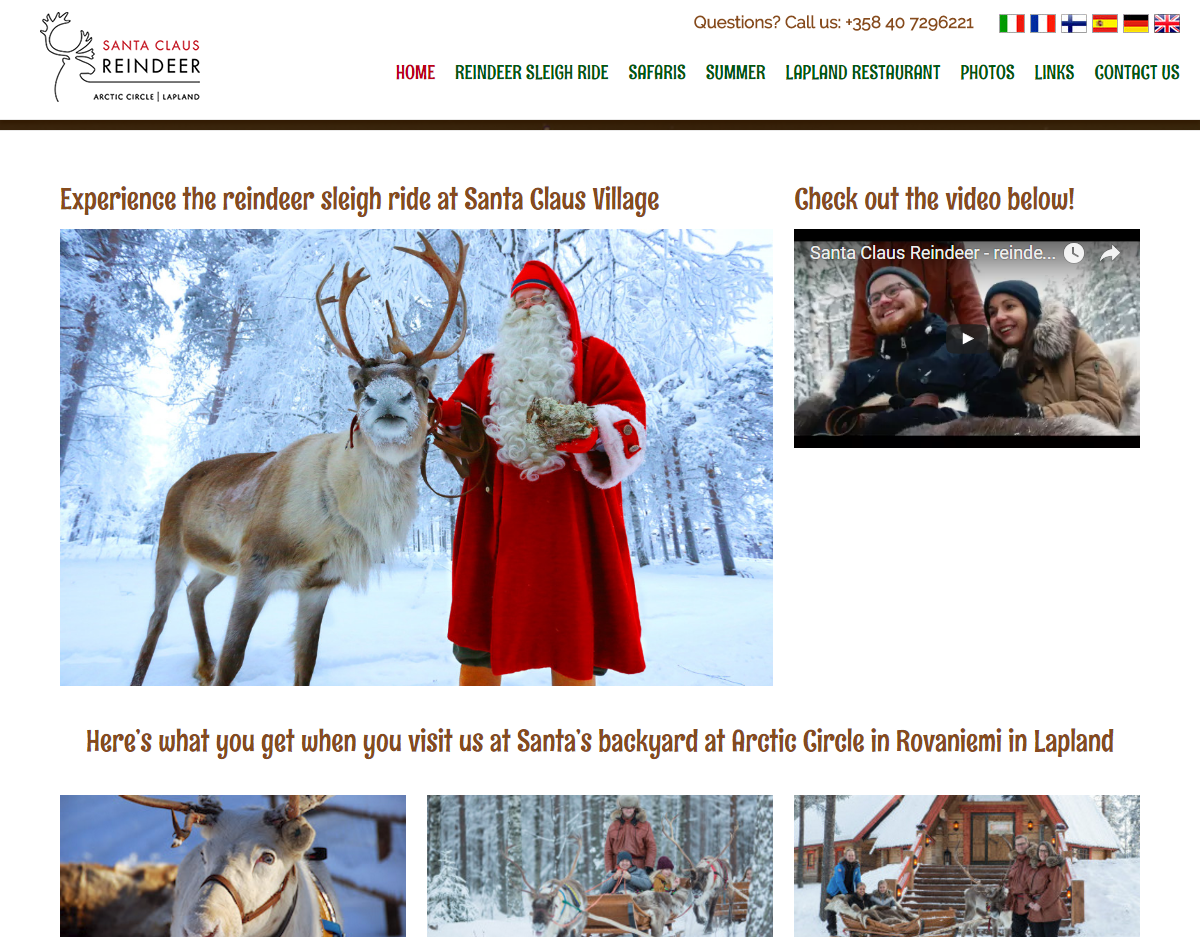Open the Lapland Restaurant page
The image size is (1200, 937).
[x=862, y=72]
